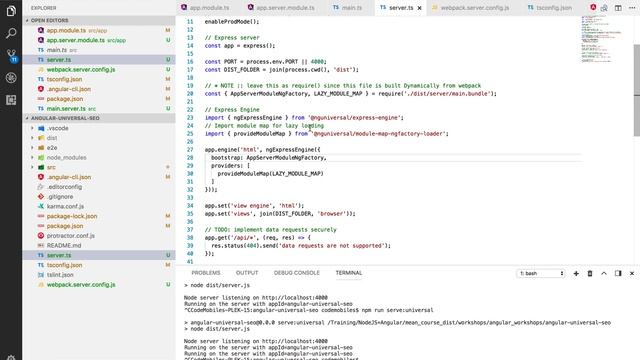Open the Extensions view in activity bar
The width and height of the screenshot is (640, 360).
[x=11, y=100]
